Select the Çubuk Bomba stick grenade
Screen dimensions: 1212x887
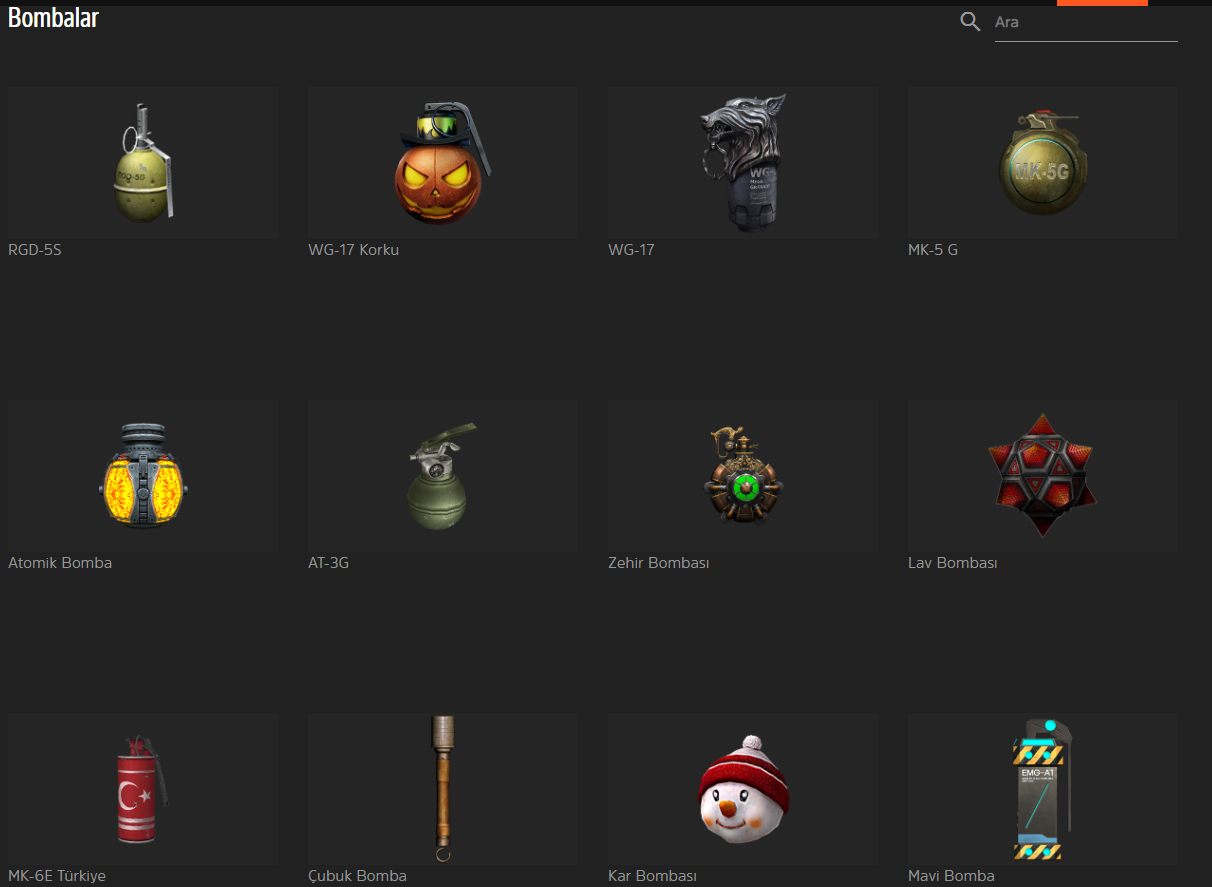click(x=442, y=789)
